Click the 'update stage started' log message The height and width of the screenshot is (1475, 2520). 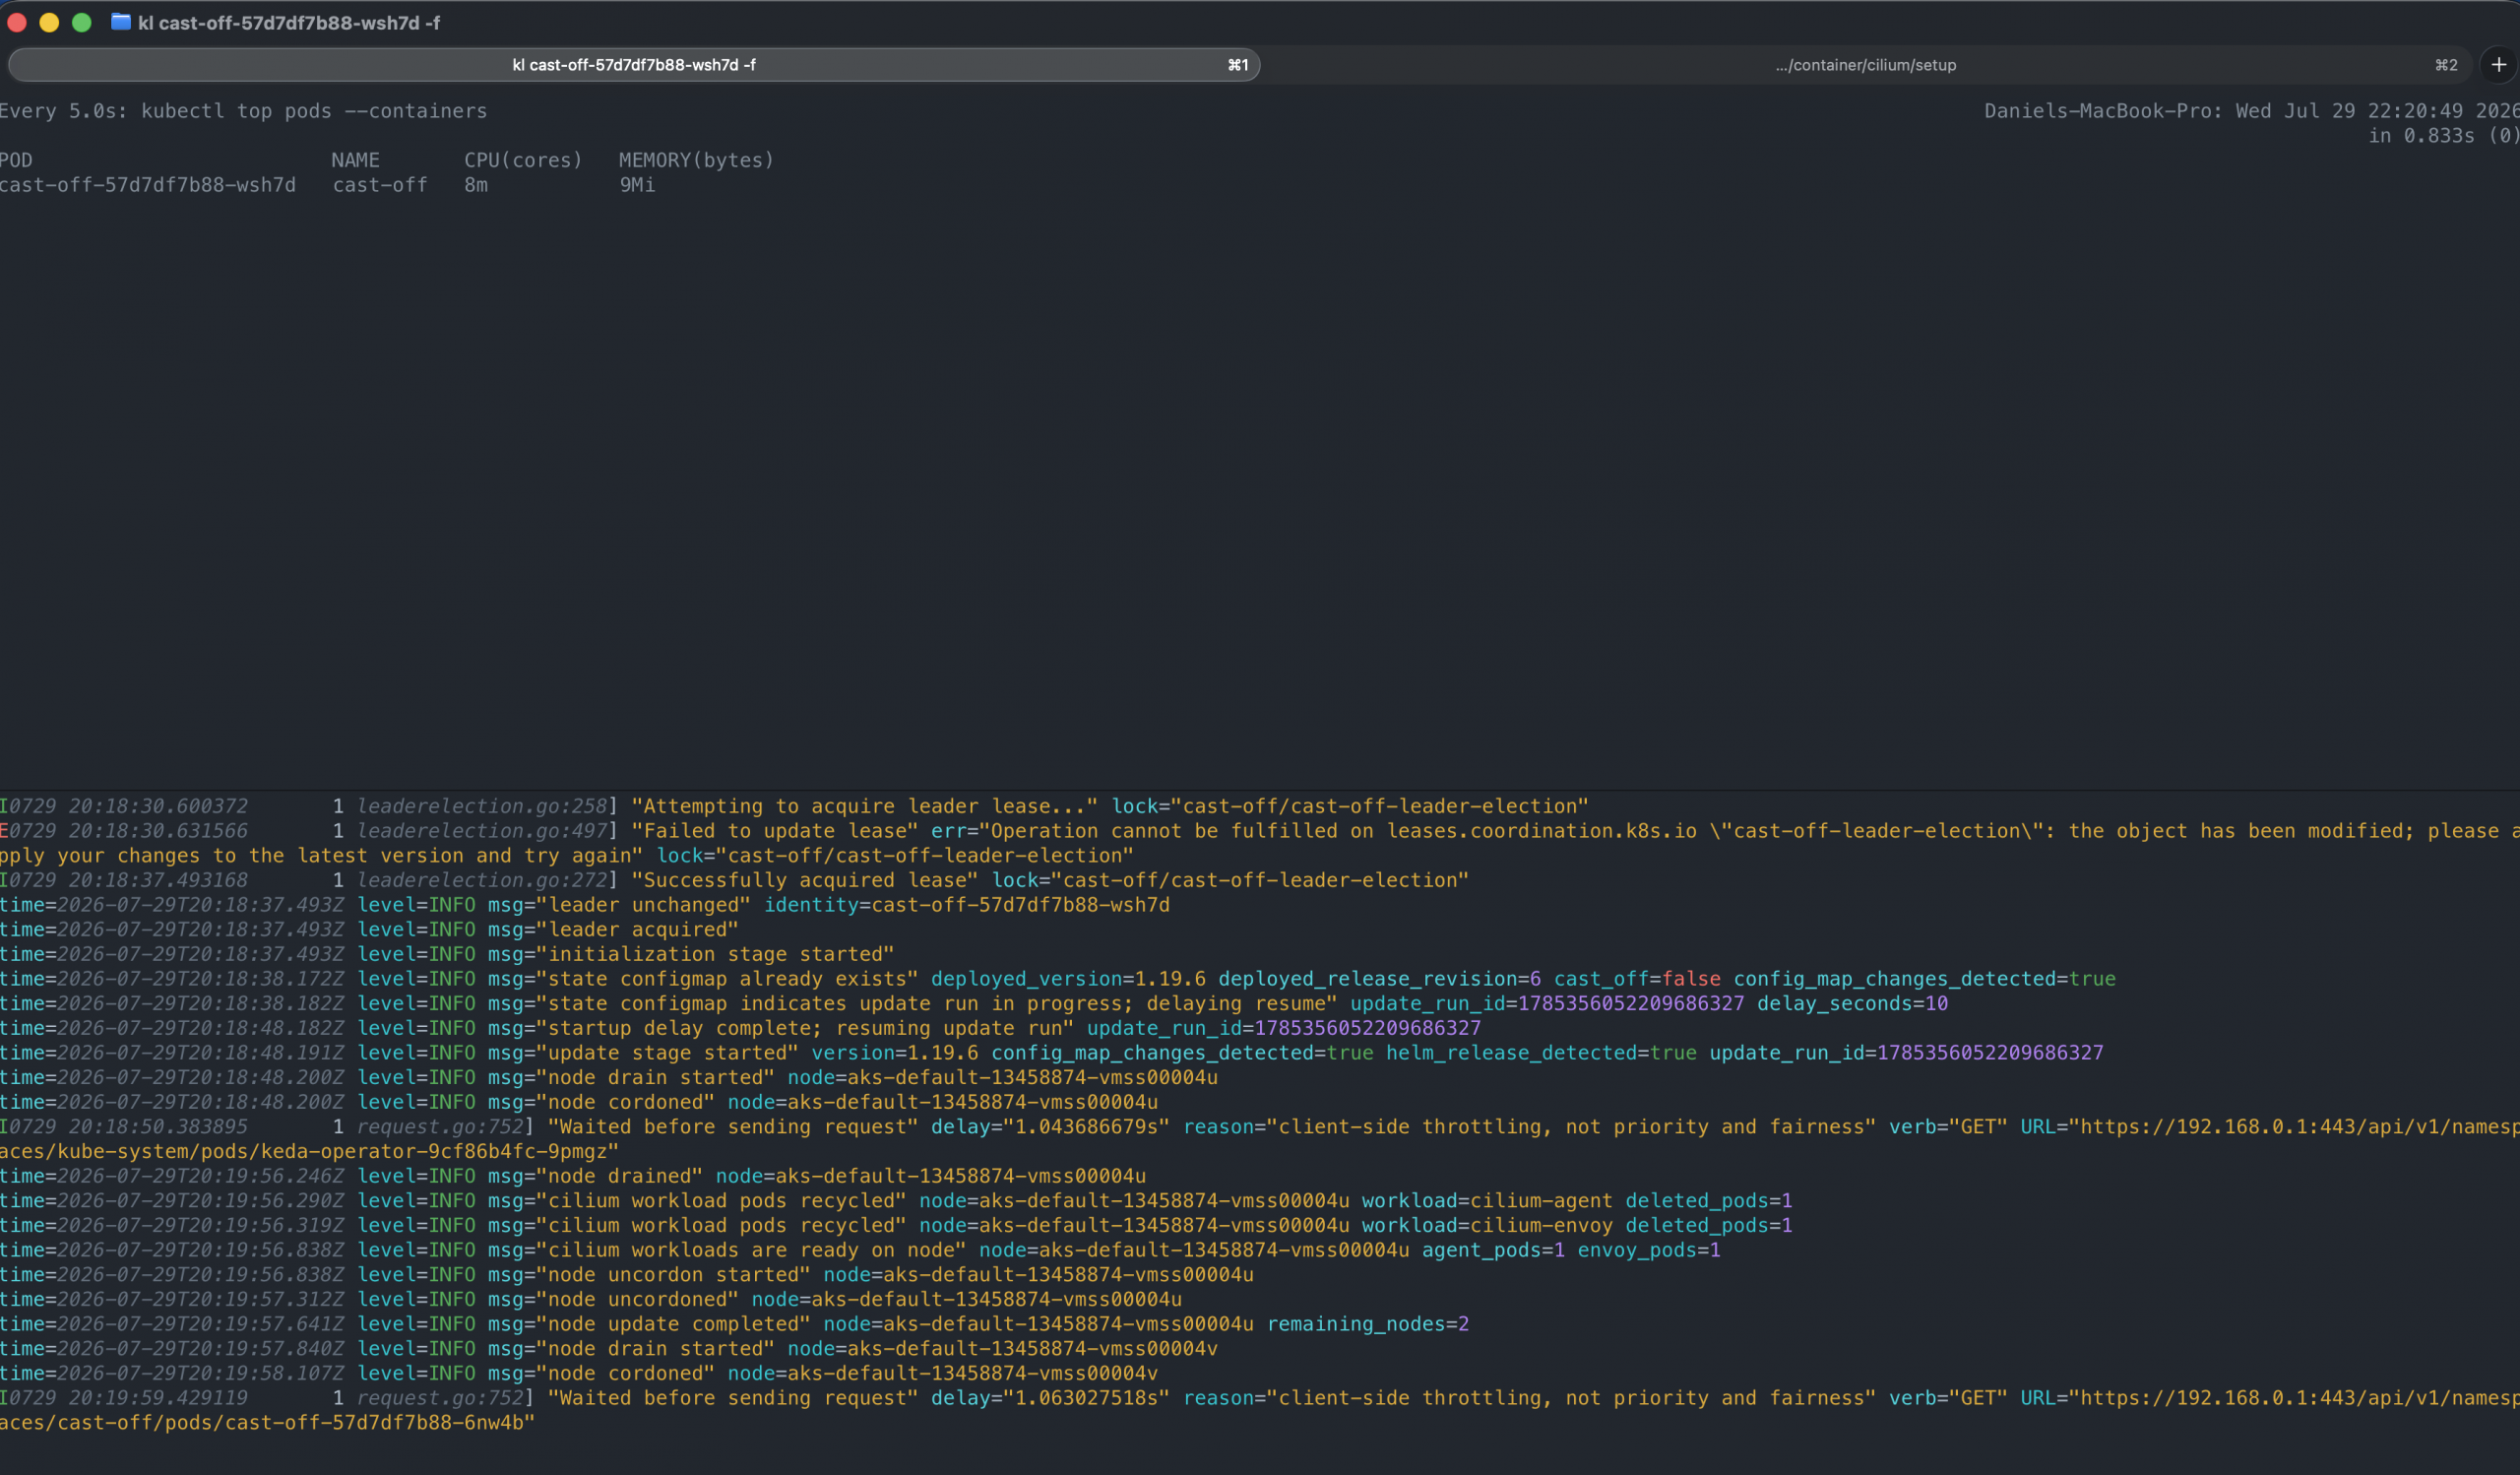coord(667,1053)
